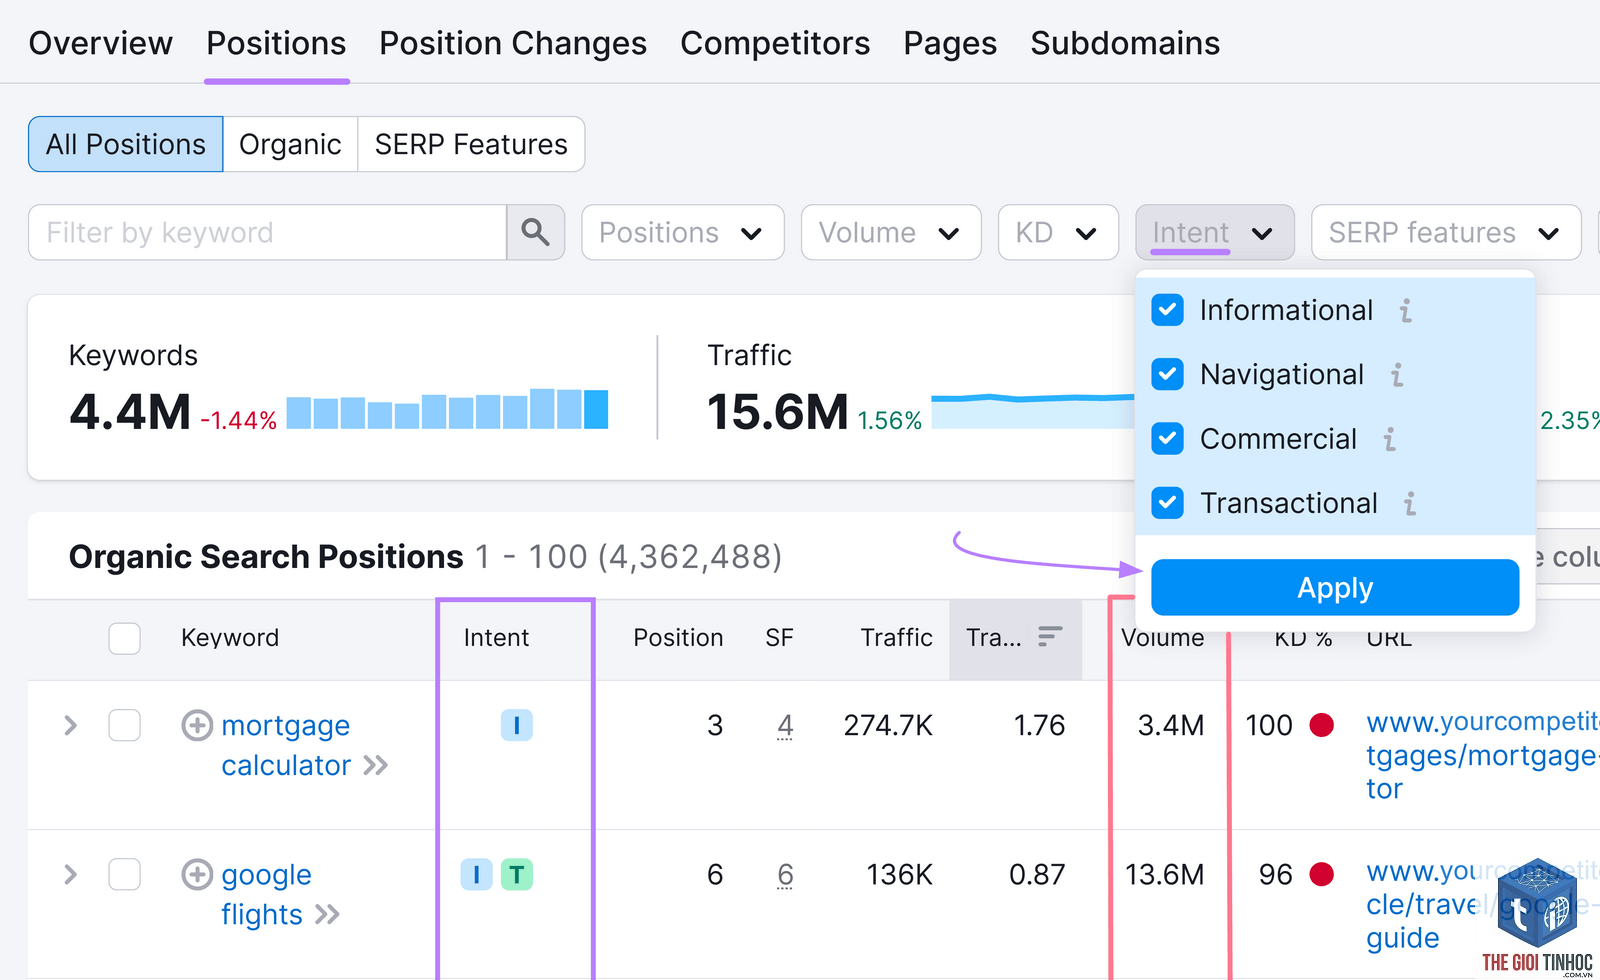Click info icon next to Commercial

(1389, 439)
